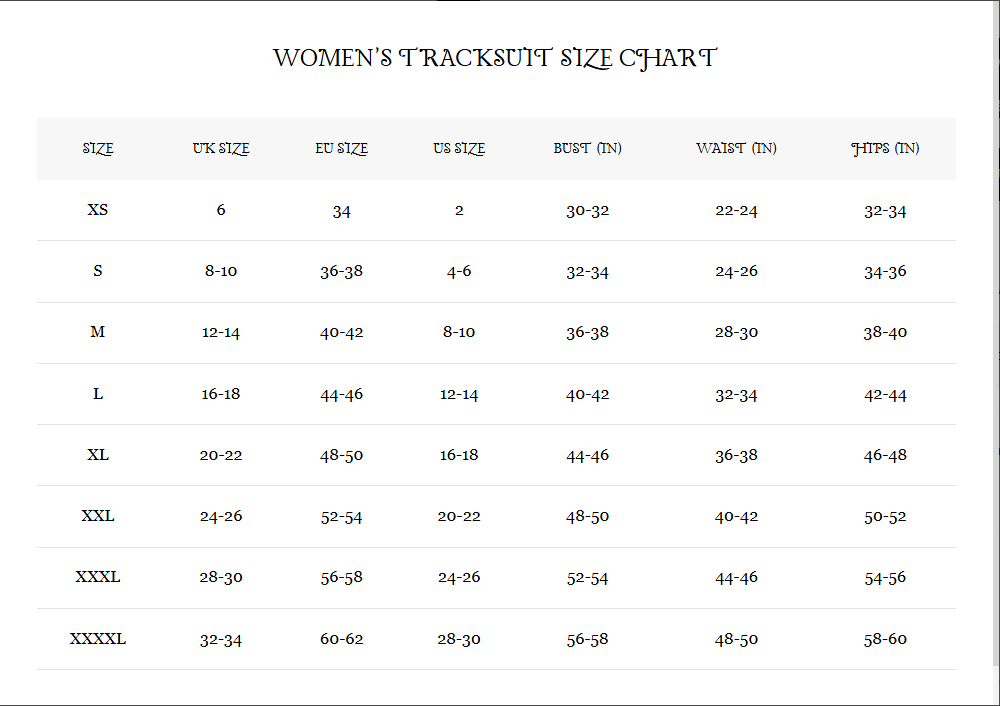Click the 46-48 hips value for XL
This screenshot has height=706, width=1000.
[885, 455]
